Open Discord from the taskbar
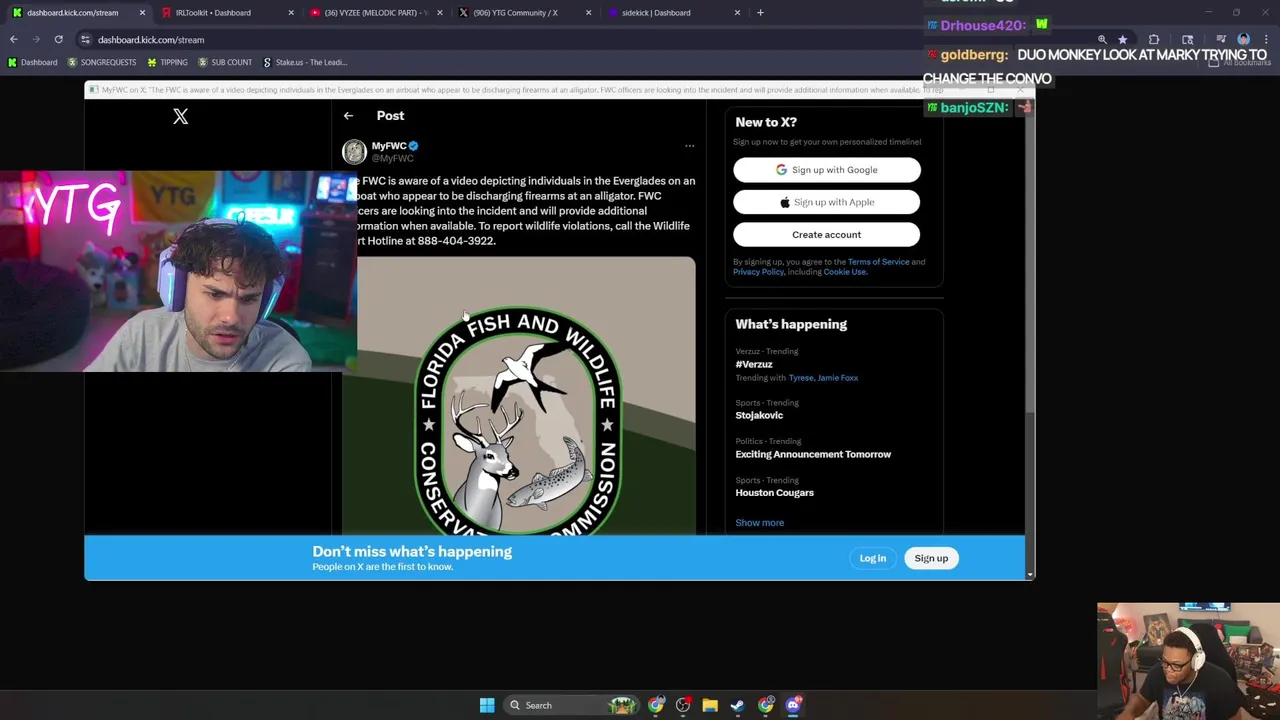Screen dimensions: 1280x720 pos(793,705)
